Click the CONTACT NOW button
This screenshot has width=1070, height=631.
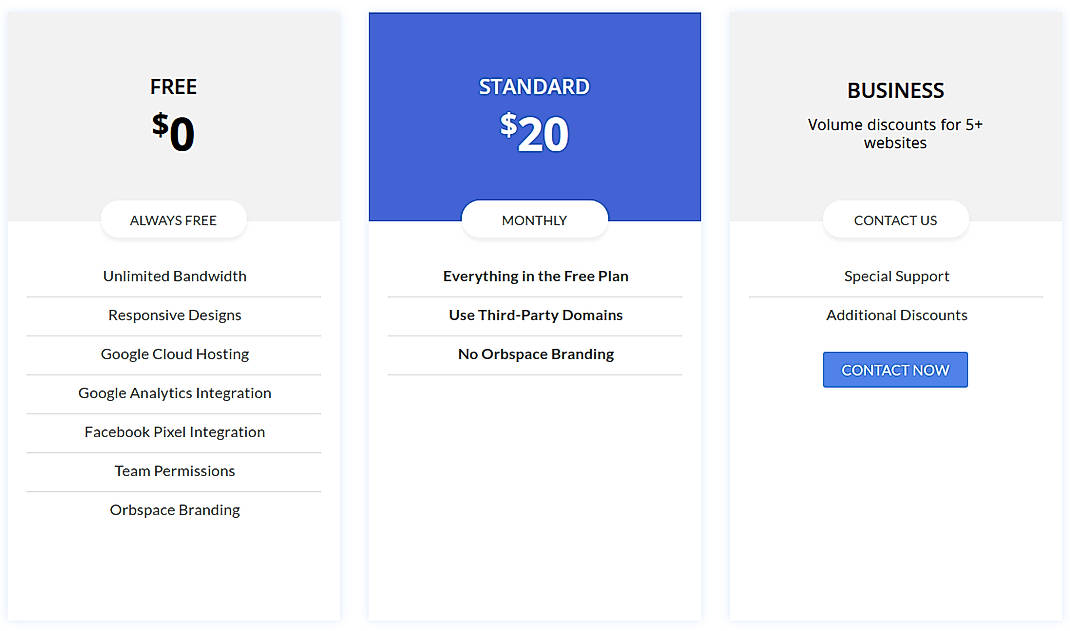pyautogui.click(x=895, y=370)
